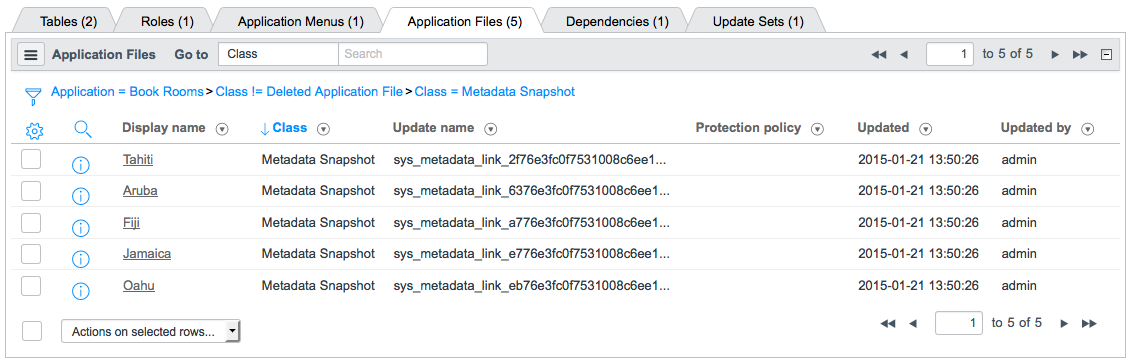Go to previous page in bottom pager

[x=912, y=323]
